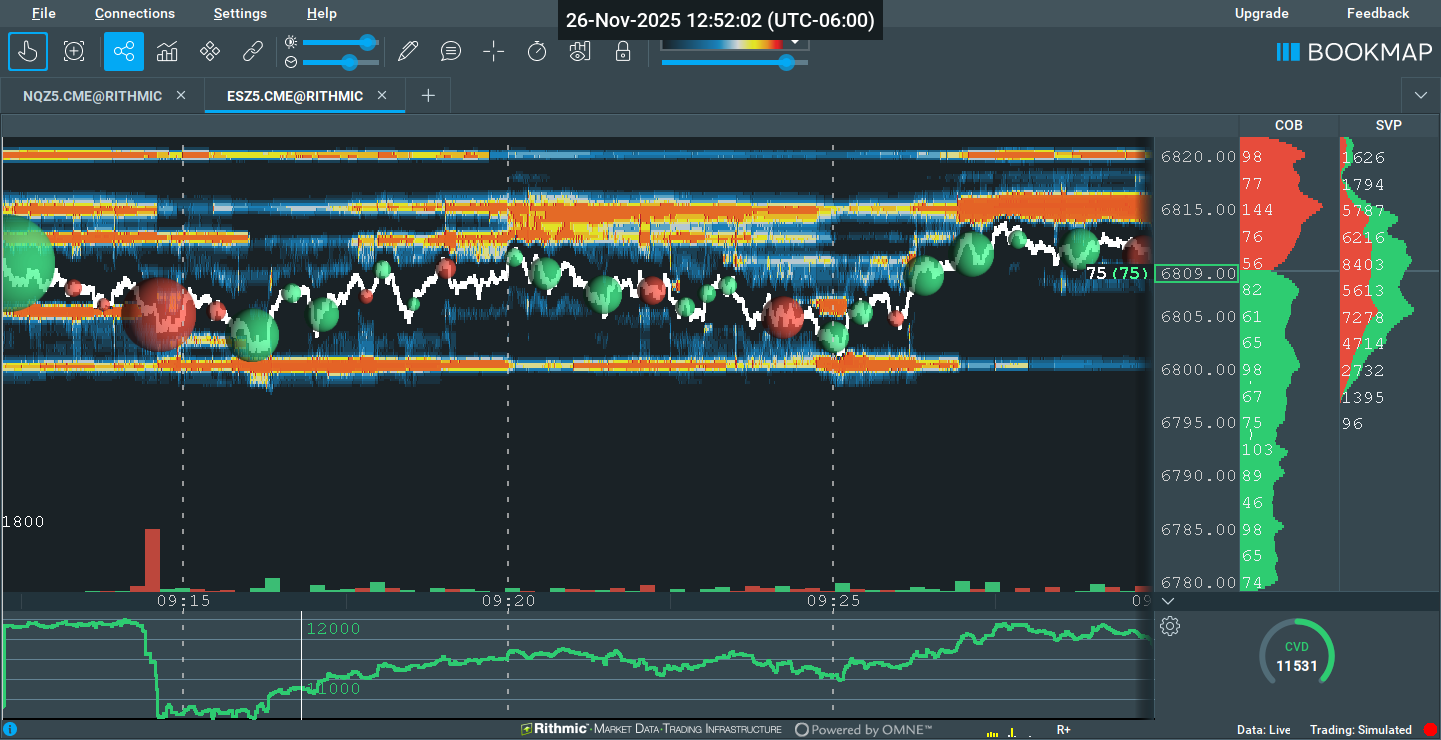Click the Upgrade button

click(x=1262, y=13)
